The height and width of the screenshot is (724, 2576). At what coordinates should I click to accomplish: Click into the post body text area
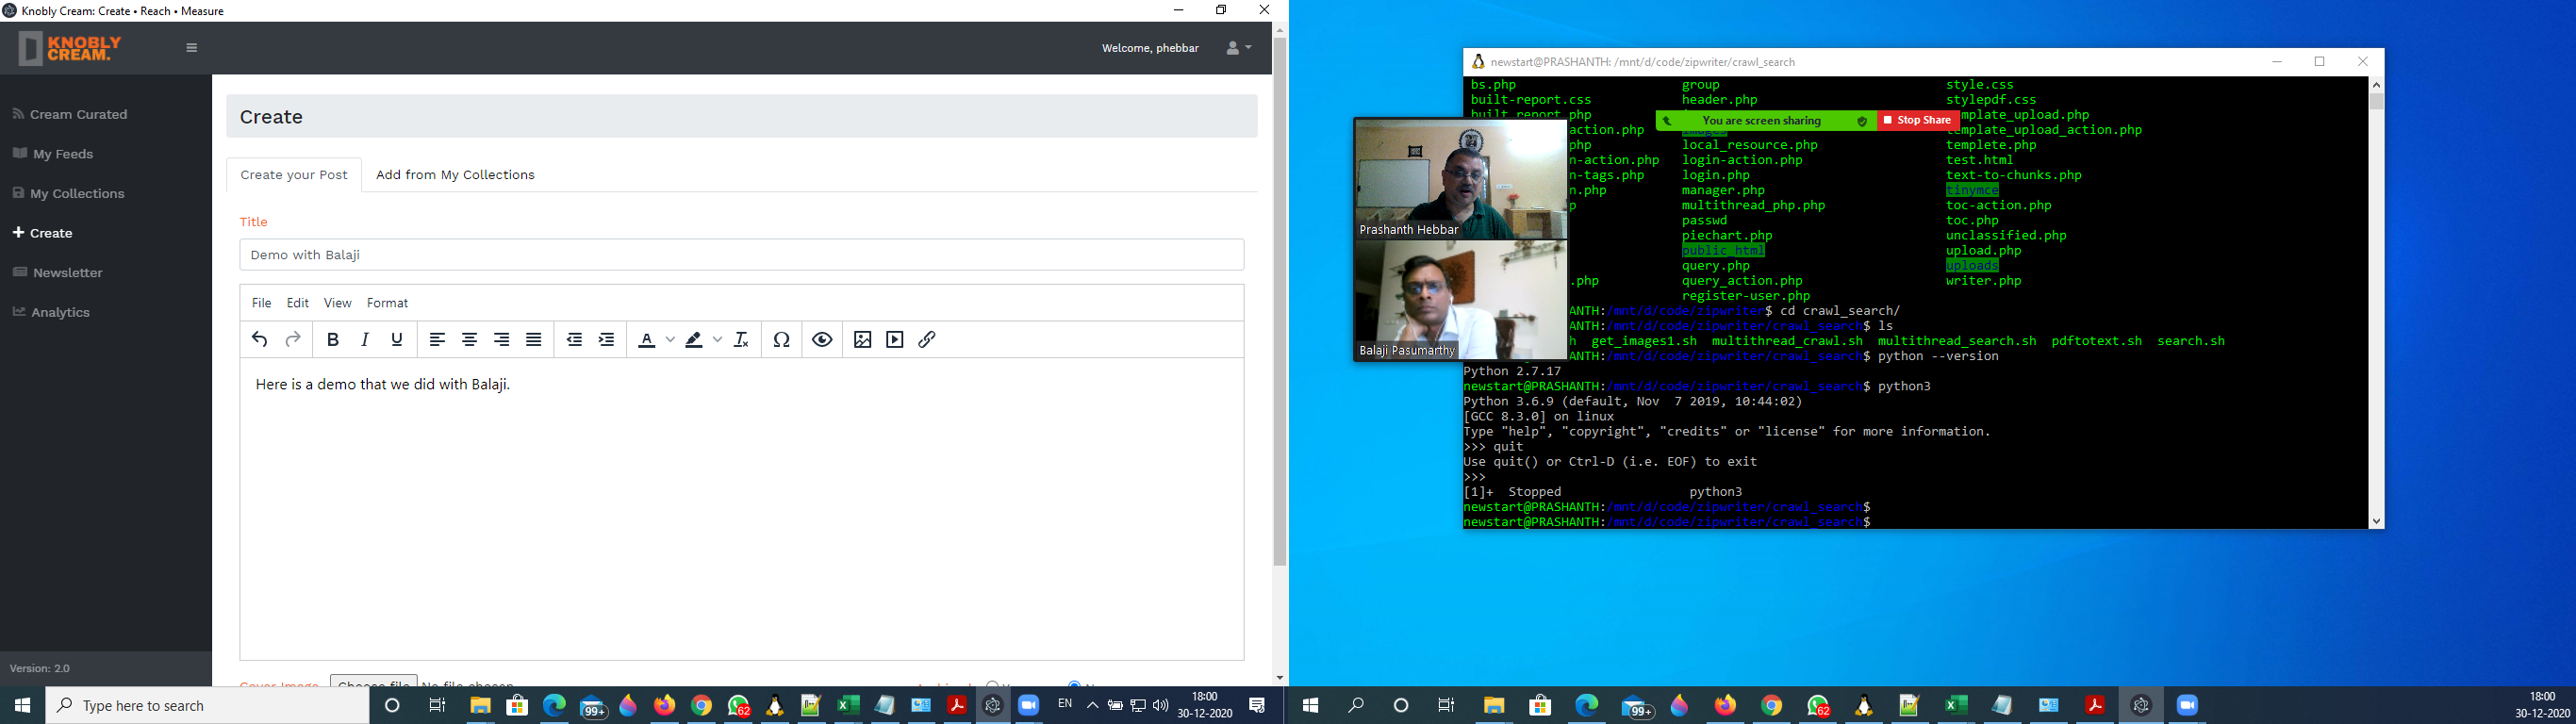(x=742, y=508)
